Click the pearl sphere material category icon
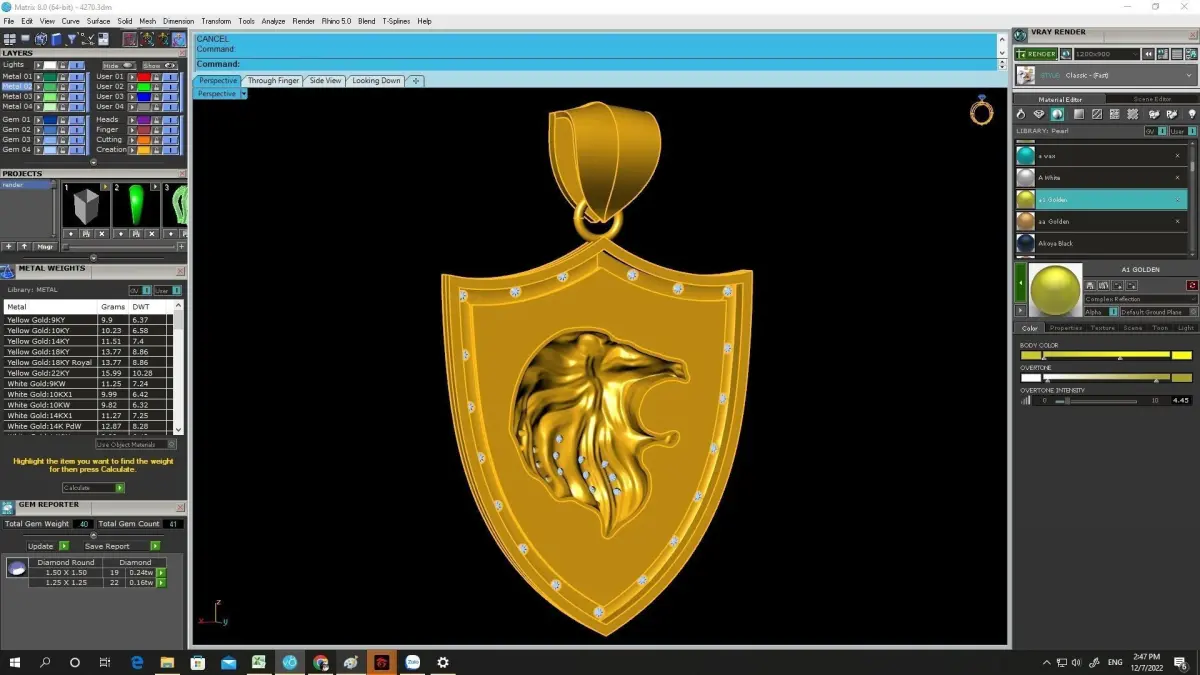 tap(1057, 114)
